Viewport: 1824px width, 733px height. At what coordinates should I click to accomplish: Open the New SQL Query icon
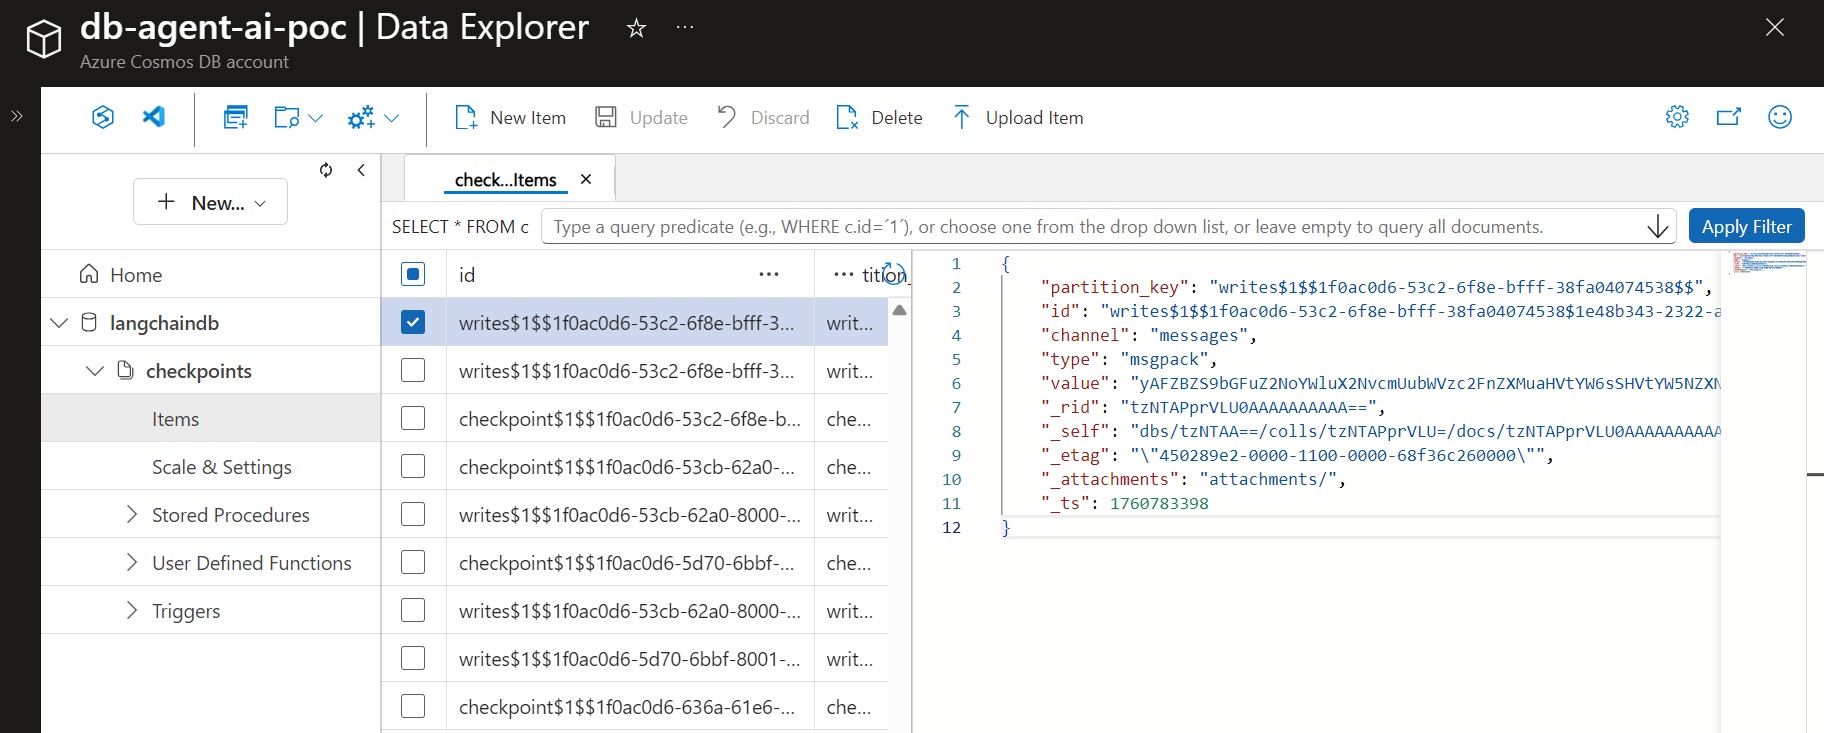click(236, 117)
